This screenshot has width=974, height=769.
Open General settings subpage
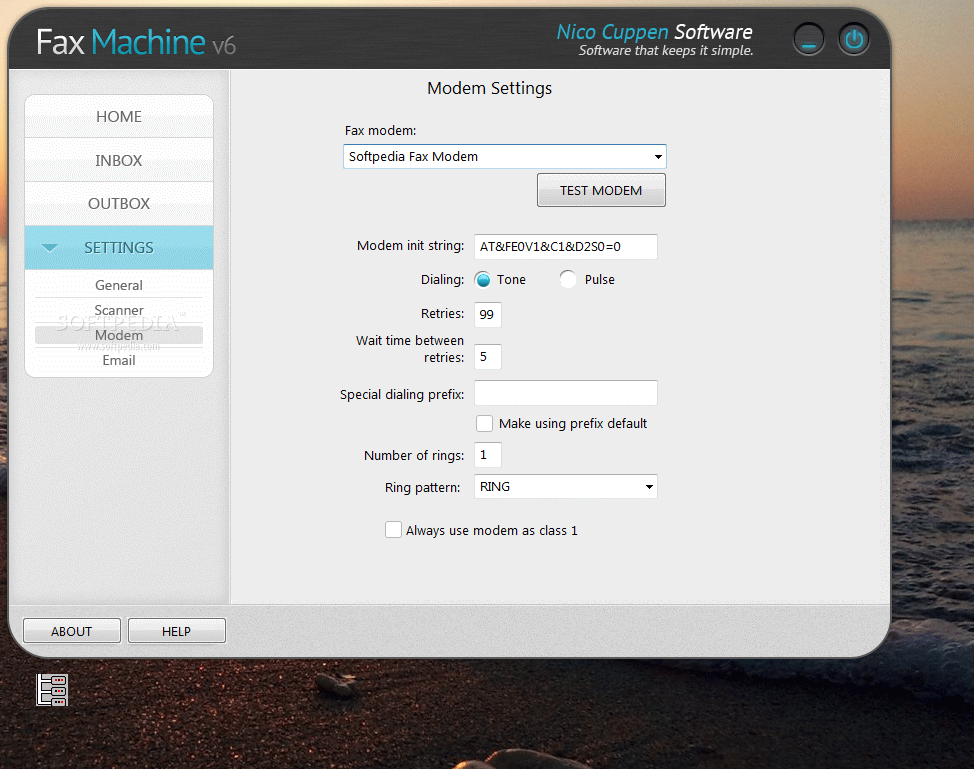coord(119,285)
